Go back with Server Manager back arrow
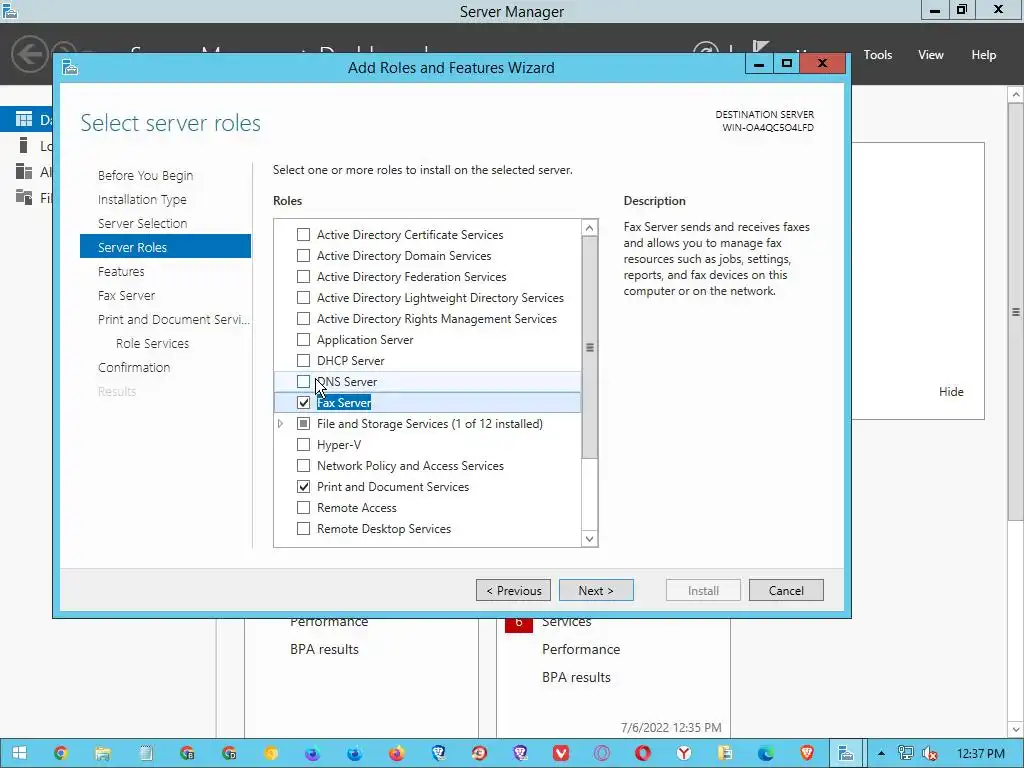The image size is (1024, 768). [x=29, y=54]
